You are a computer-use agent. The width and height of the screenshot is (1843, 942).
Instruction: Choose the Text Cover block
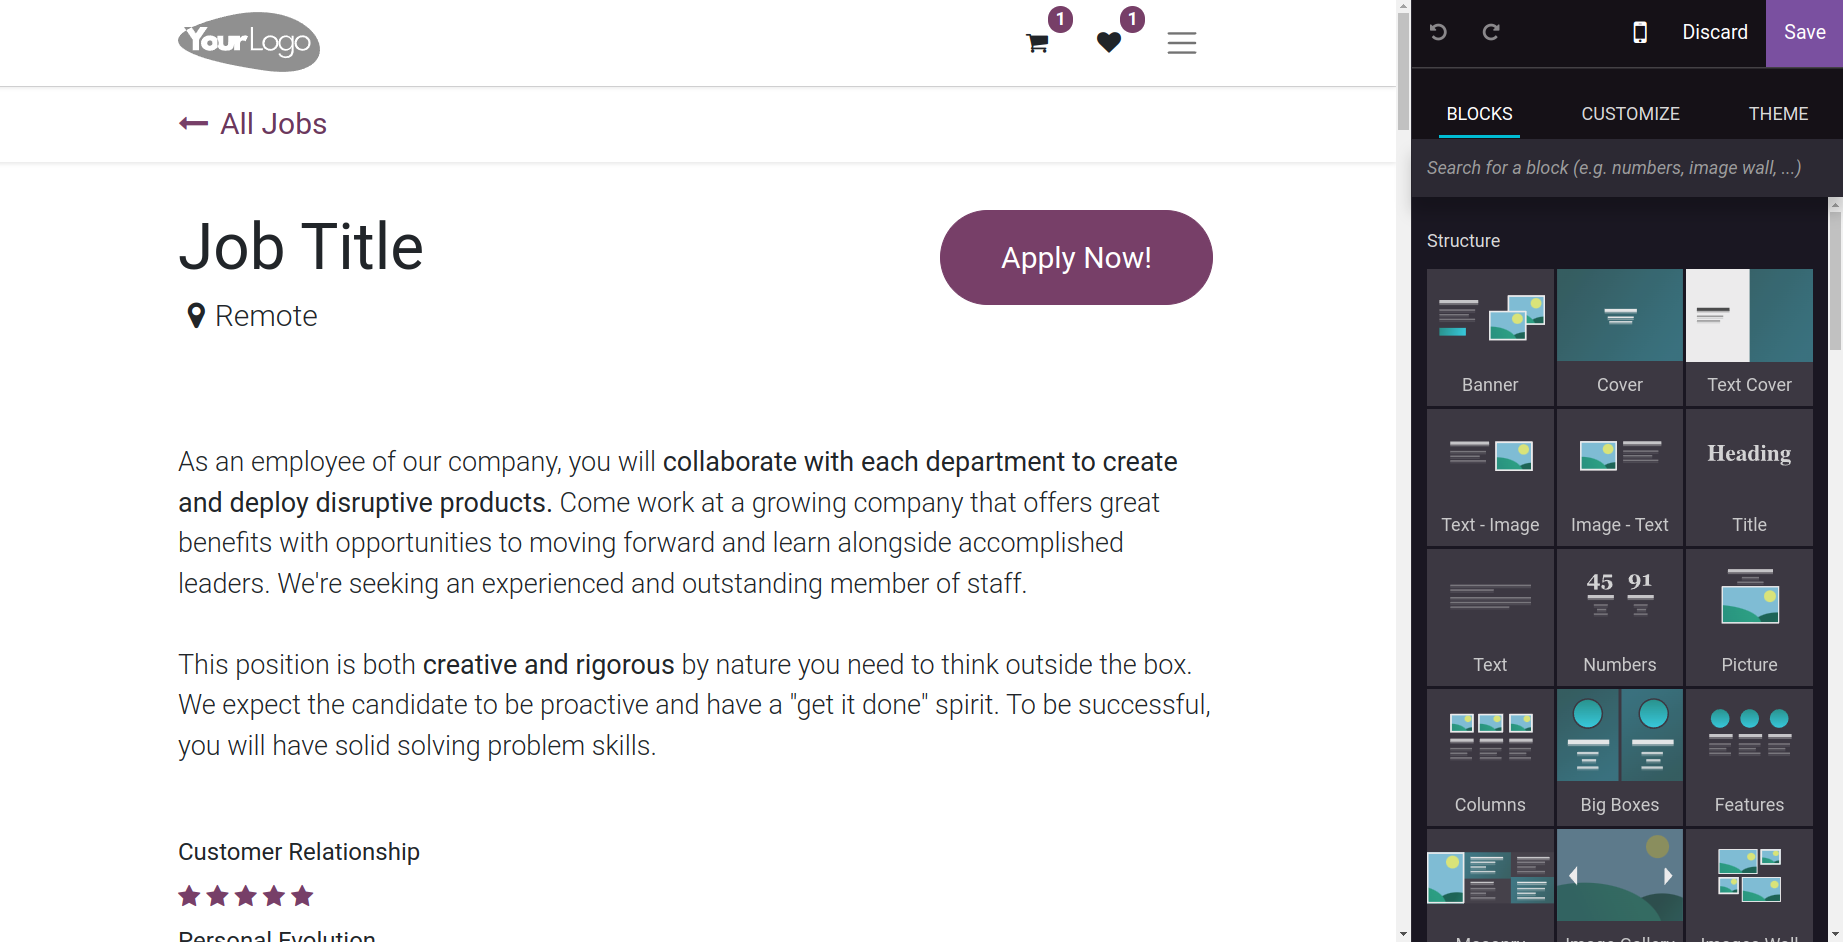(x=1749, y=336)
